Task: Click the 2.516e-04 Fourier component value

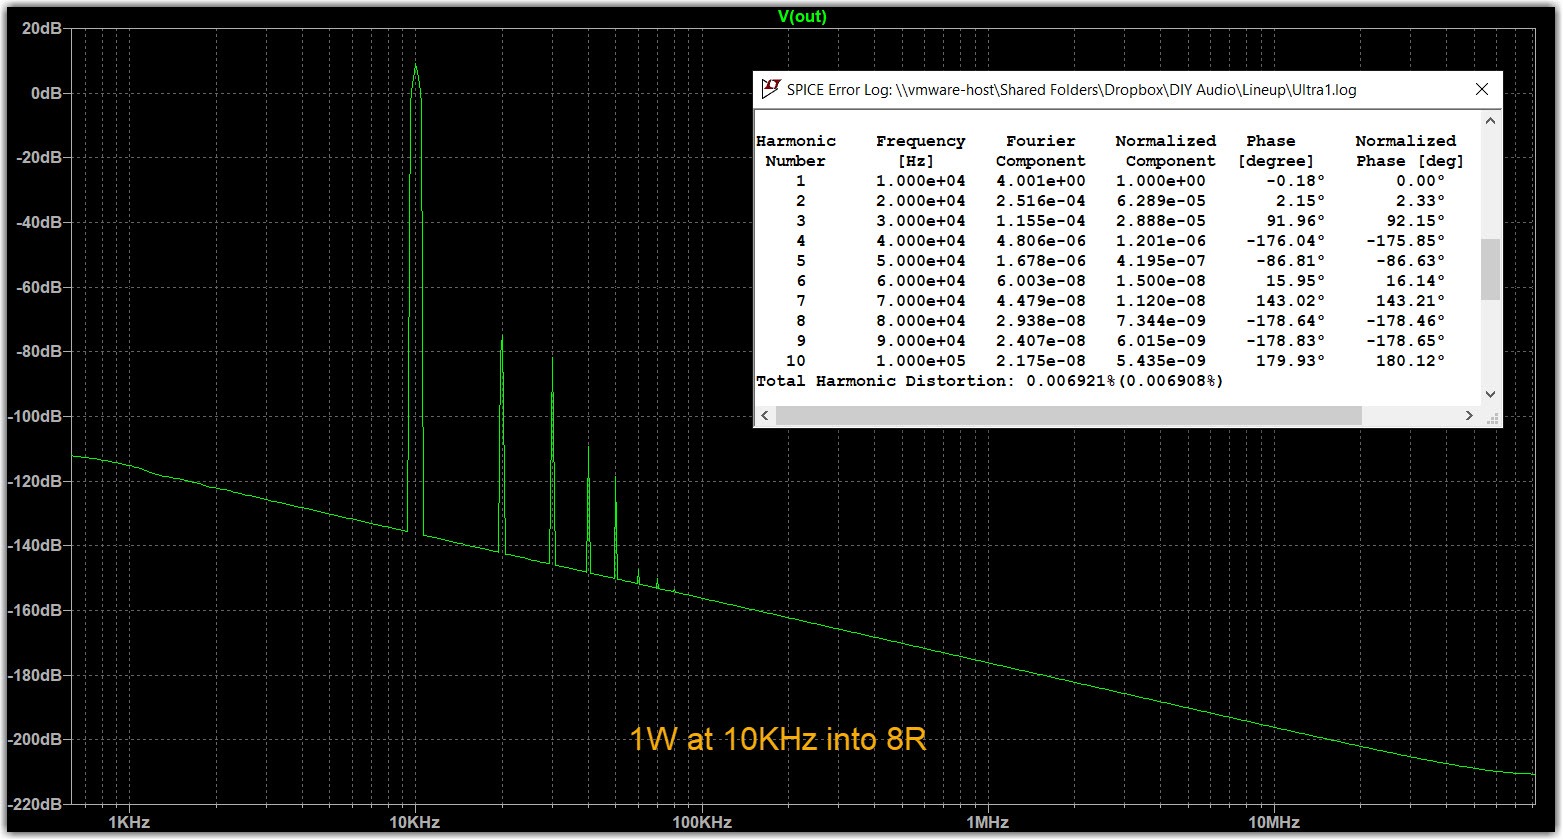Action: (x=1040, y=201)
